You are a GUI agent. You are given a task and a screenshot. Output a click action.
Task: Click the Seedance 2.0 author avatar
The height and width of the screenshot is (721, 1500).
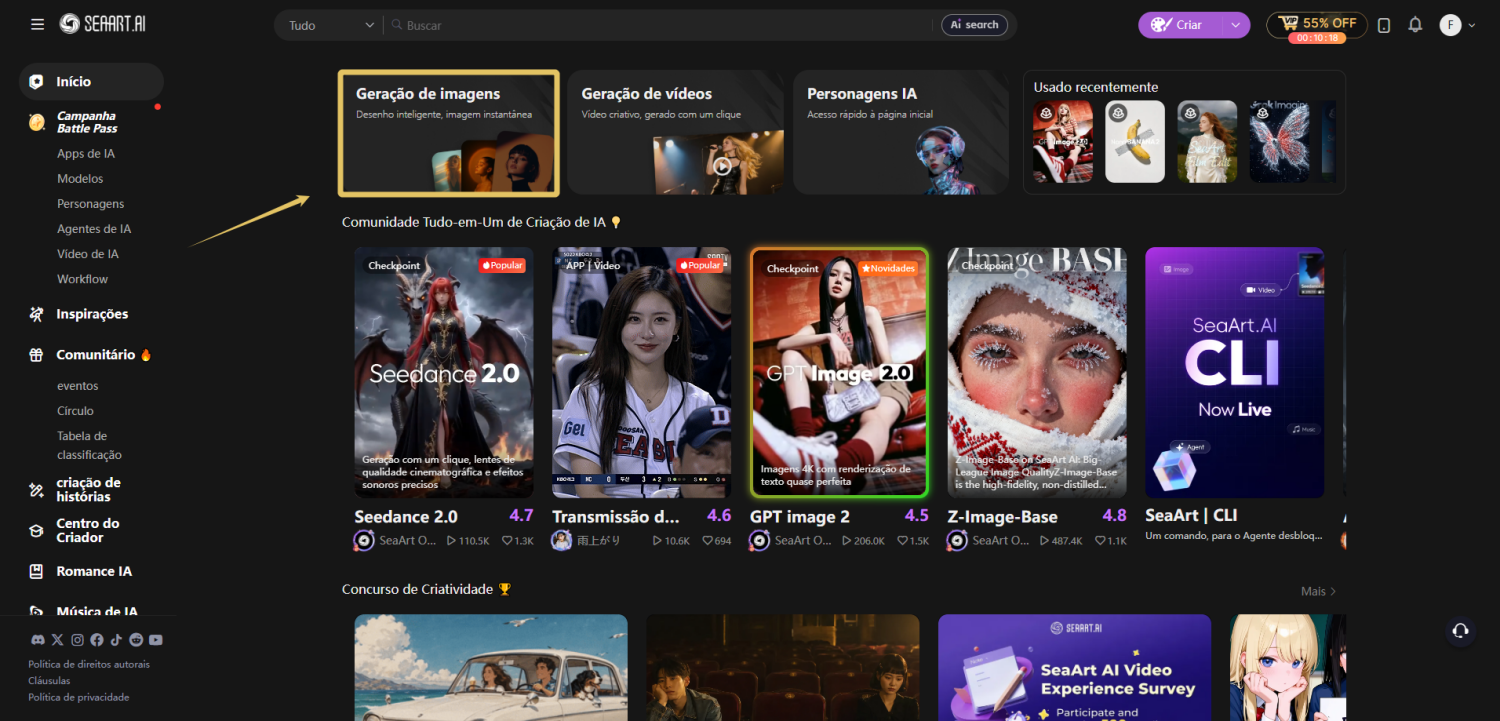coord(364,540)
